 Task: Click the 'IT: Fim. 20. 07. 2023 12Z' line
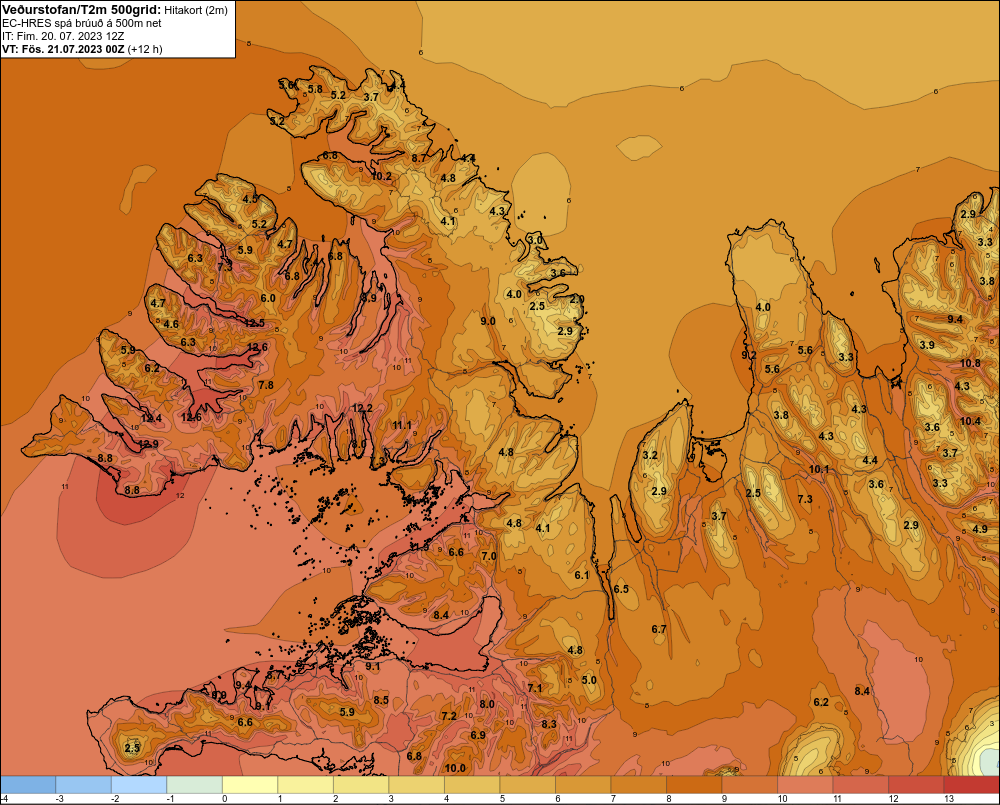[x=63, y=36]
